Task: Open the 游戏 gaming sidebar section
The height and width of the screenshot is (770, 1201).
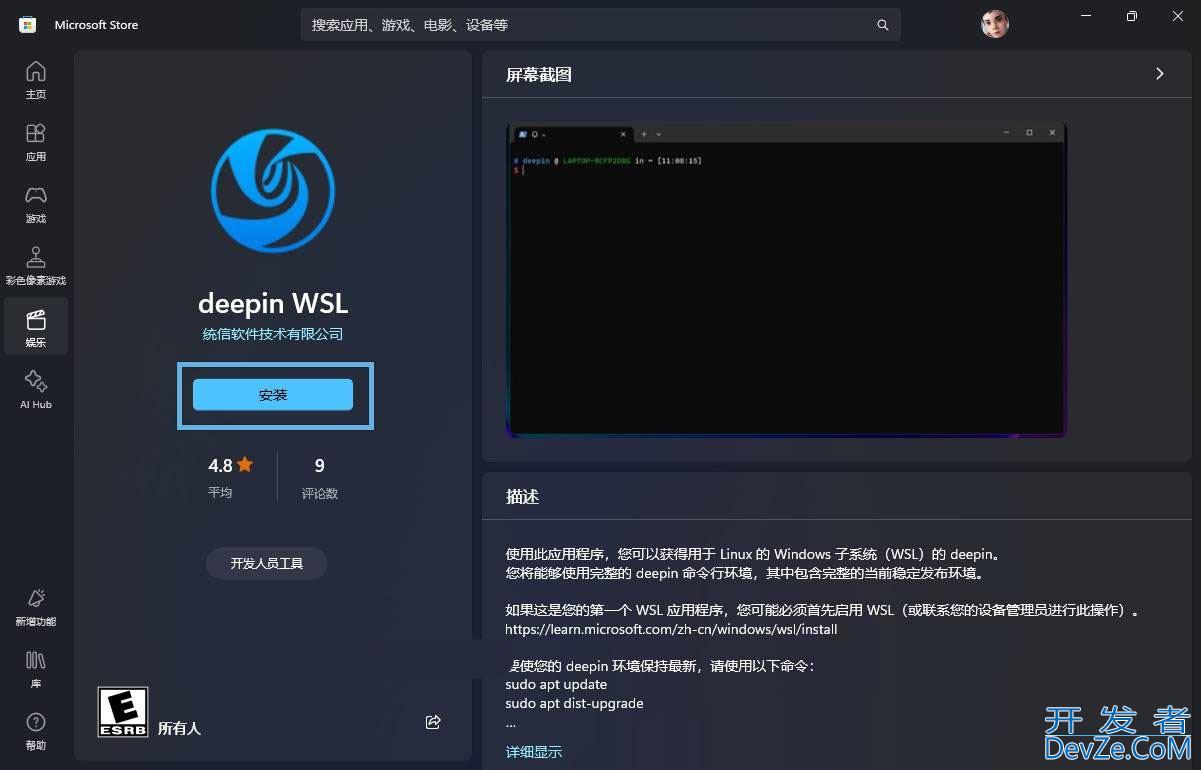Action: click(x=36, y=204)
